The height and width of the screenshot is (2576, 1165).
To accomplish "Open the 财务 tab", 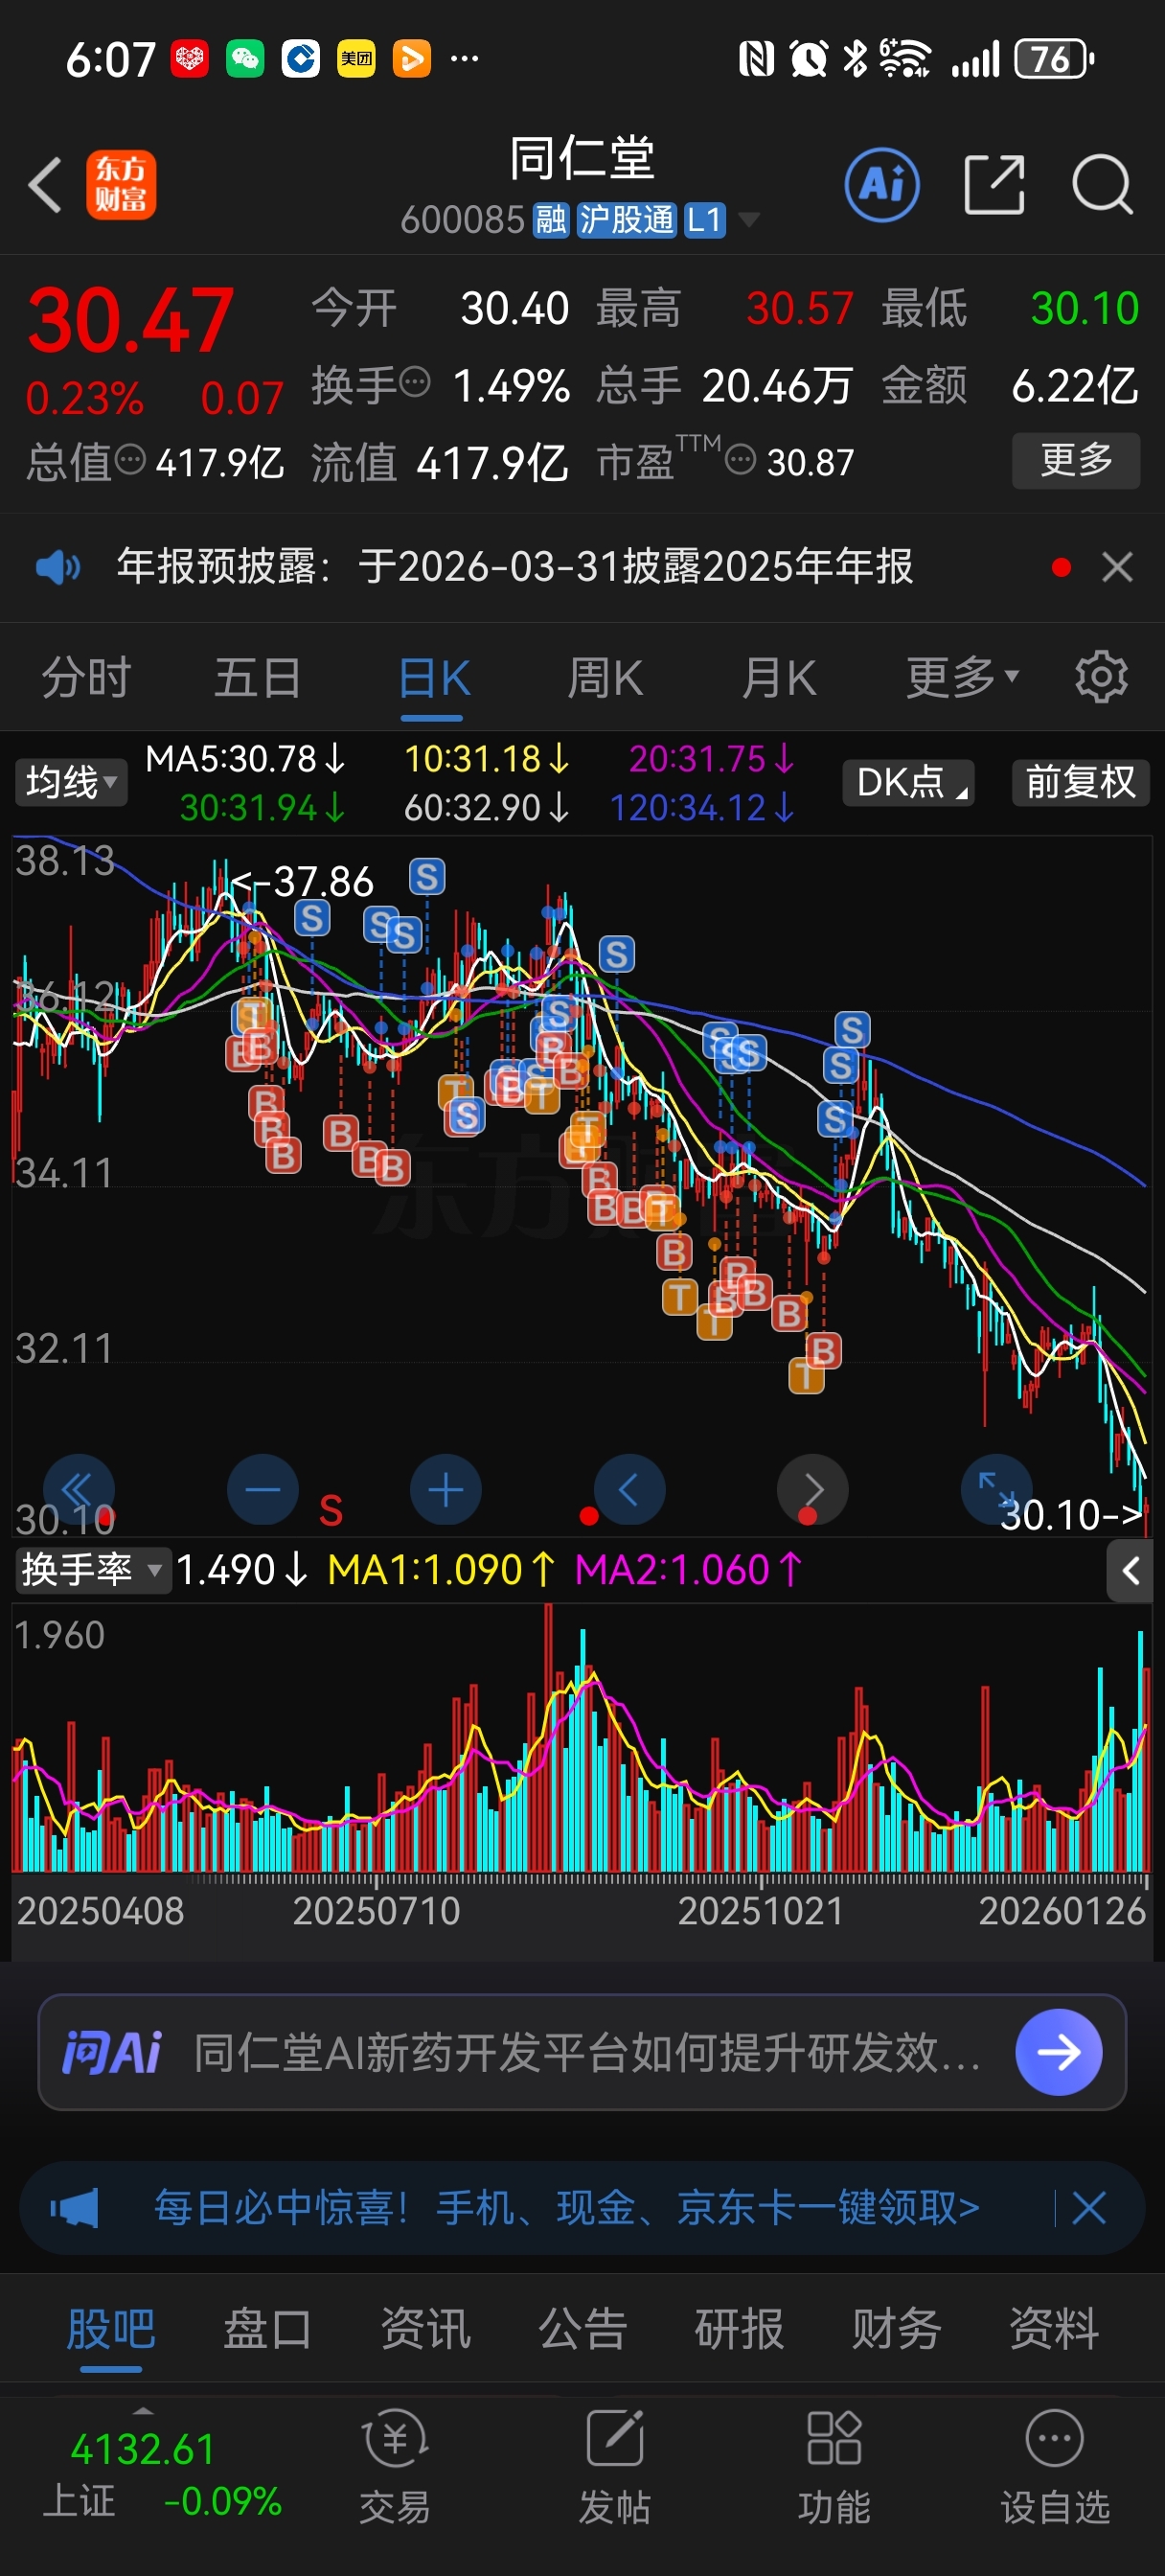I will click(x=896, y=2328).
